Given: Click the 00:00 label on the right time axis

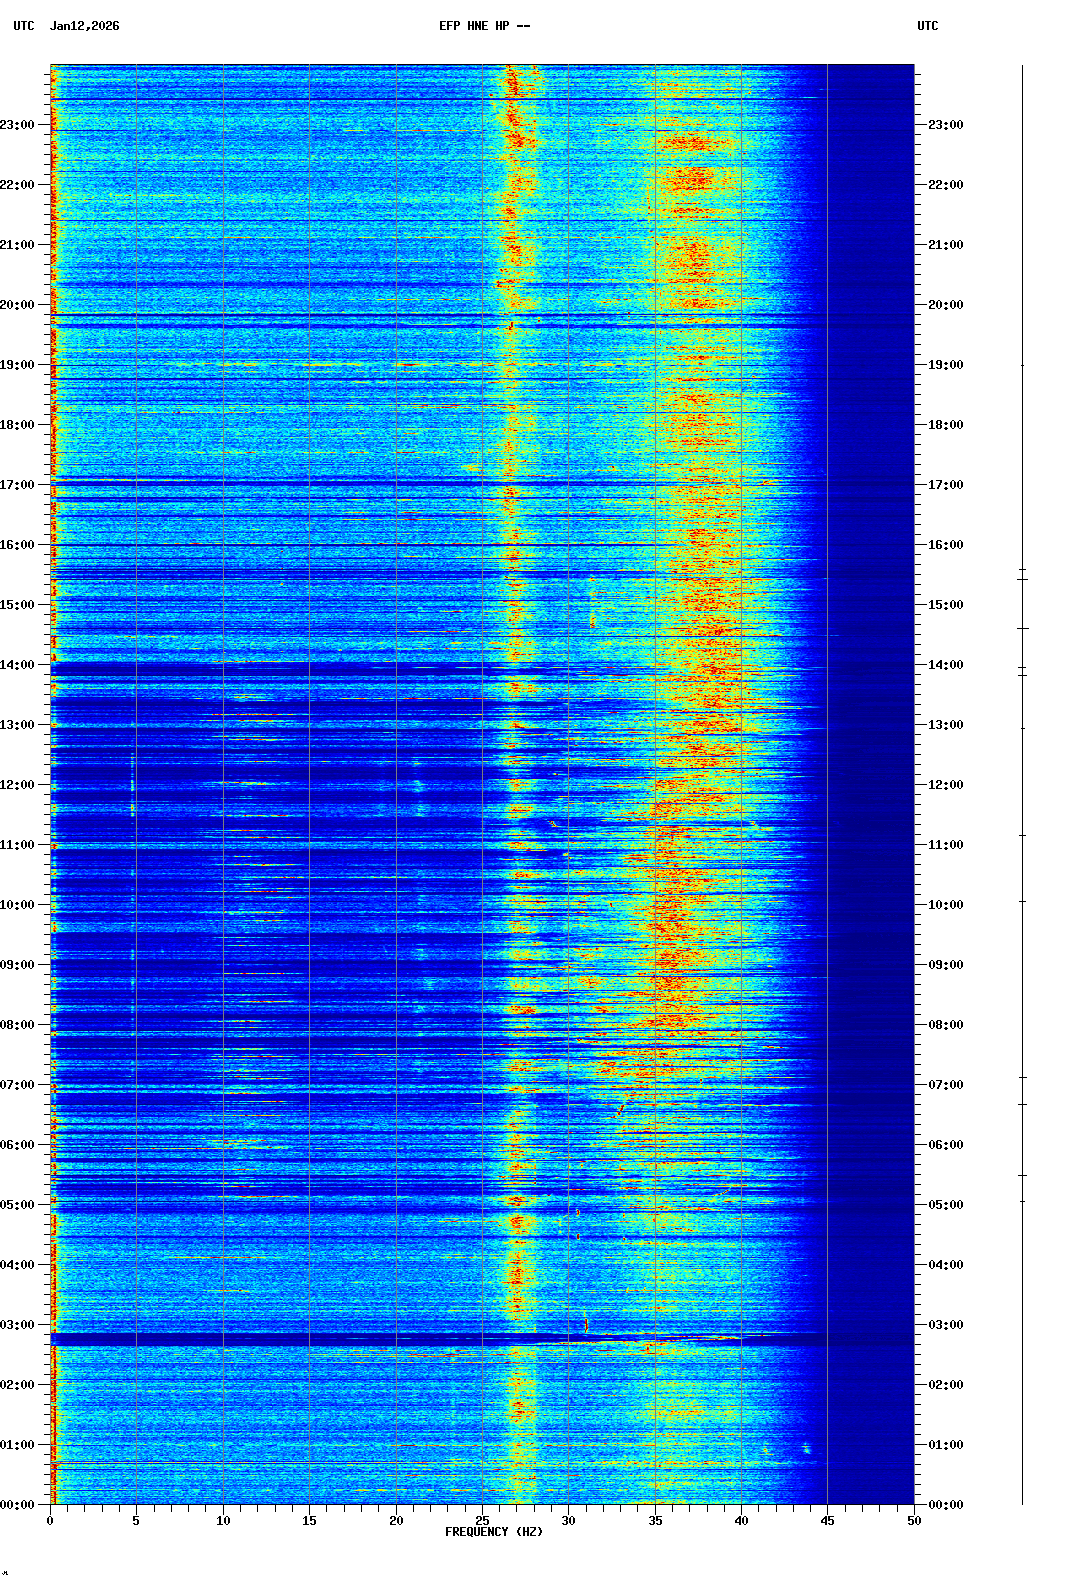Looking at the screenshot, I should coord(945,1505).
